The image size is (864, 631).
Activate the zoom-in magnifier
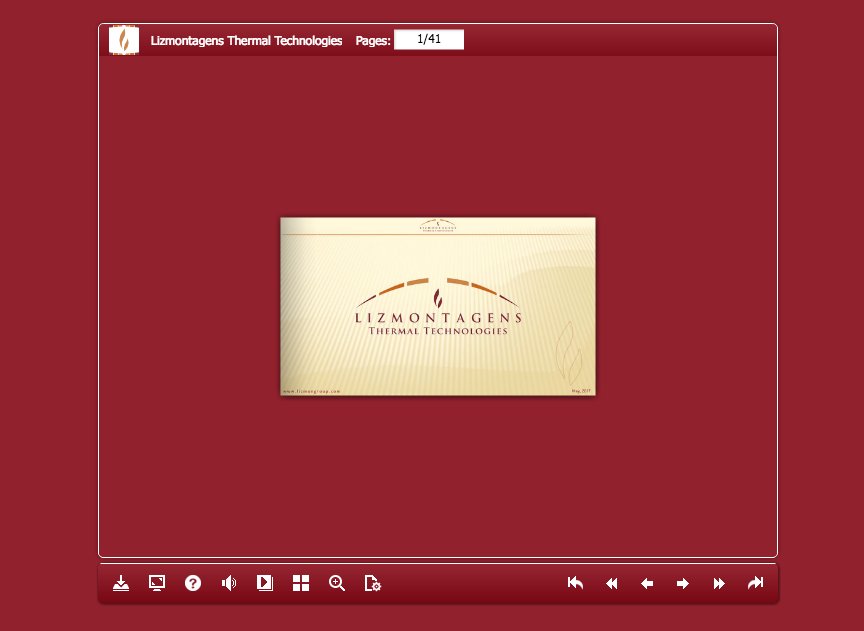337,583
